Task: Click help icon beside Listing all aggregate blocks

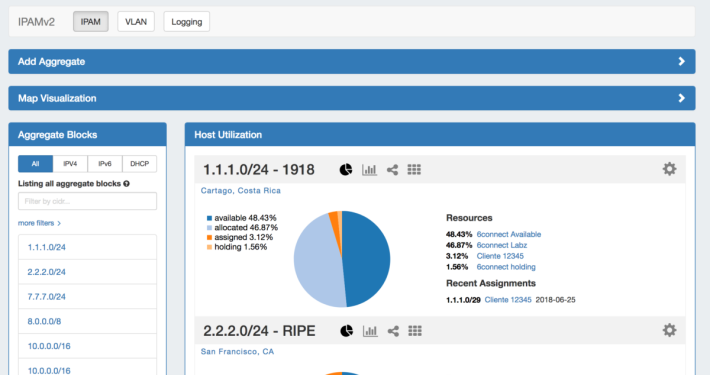Action: click(126, 183)
